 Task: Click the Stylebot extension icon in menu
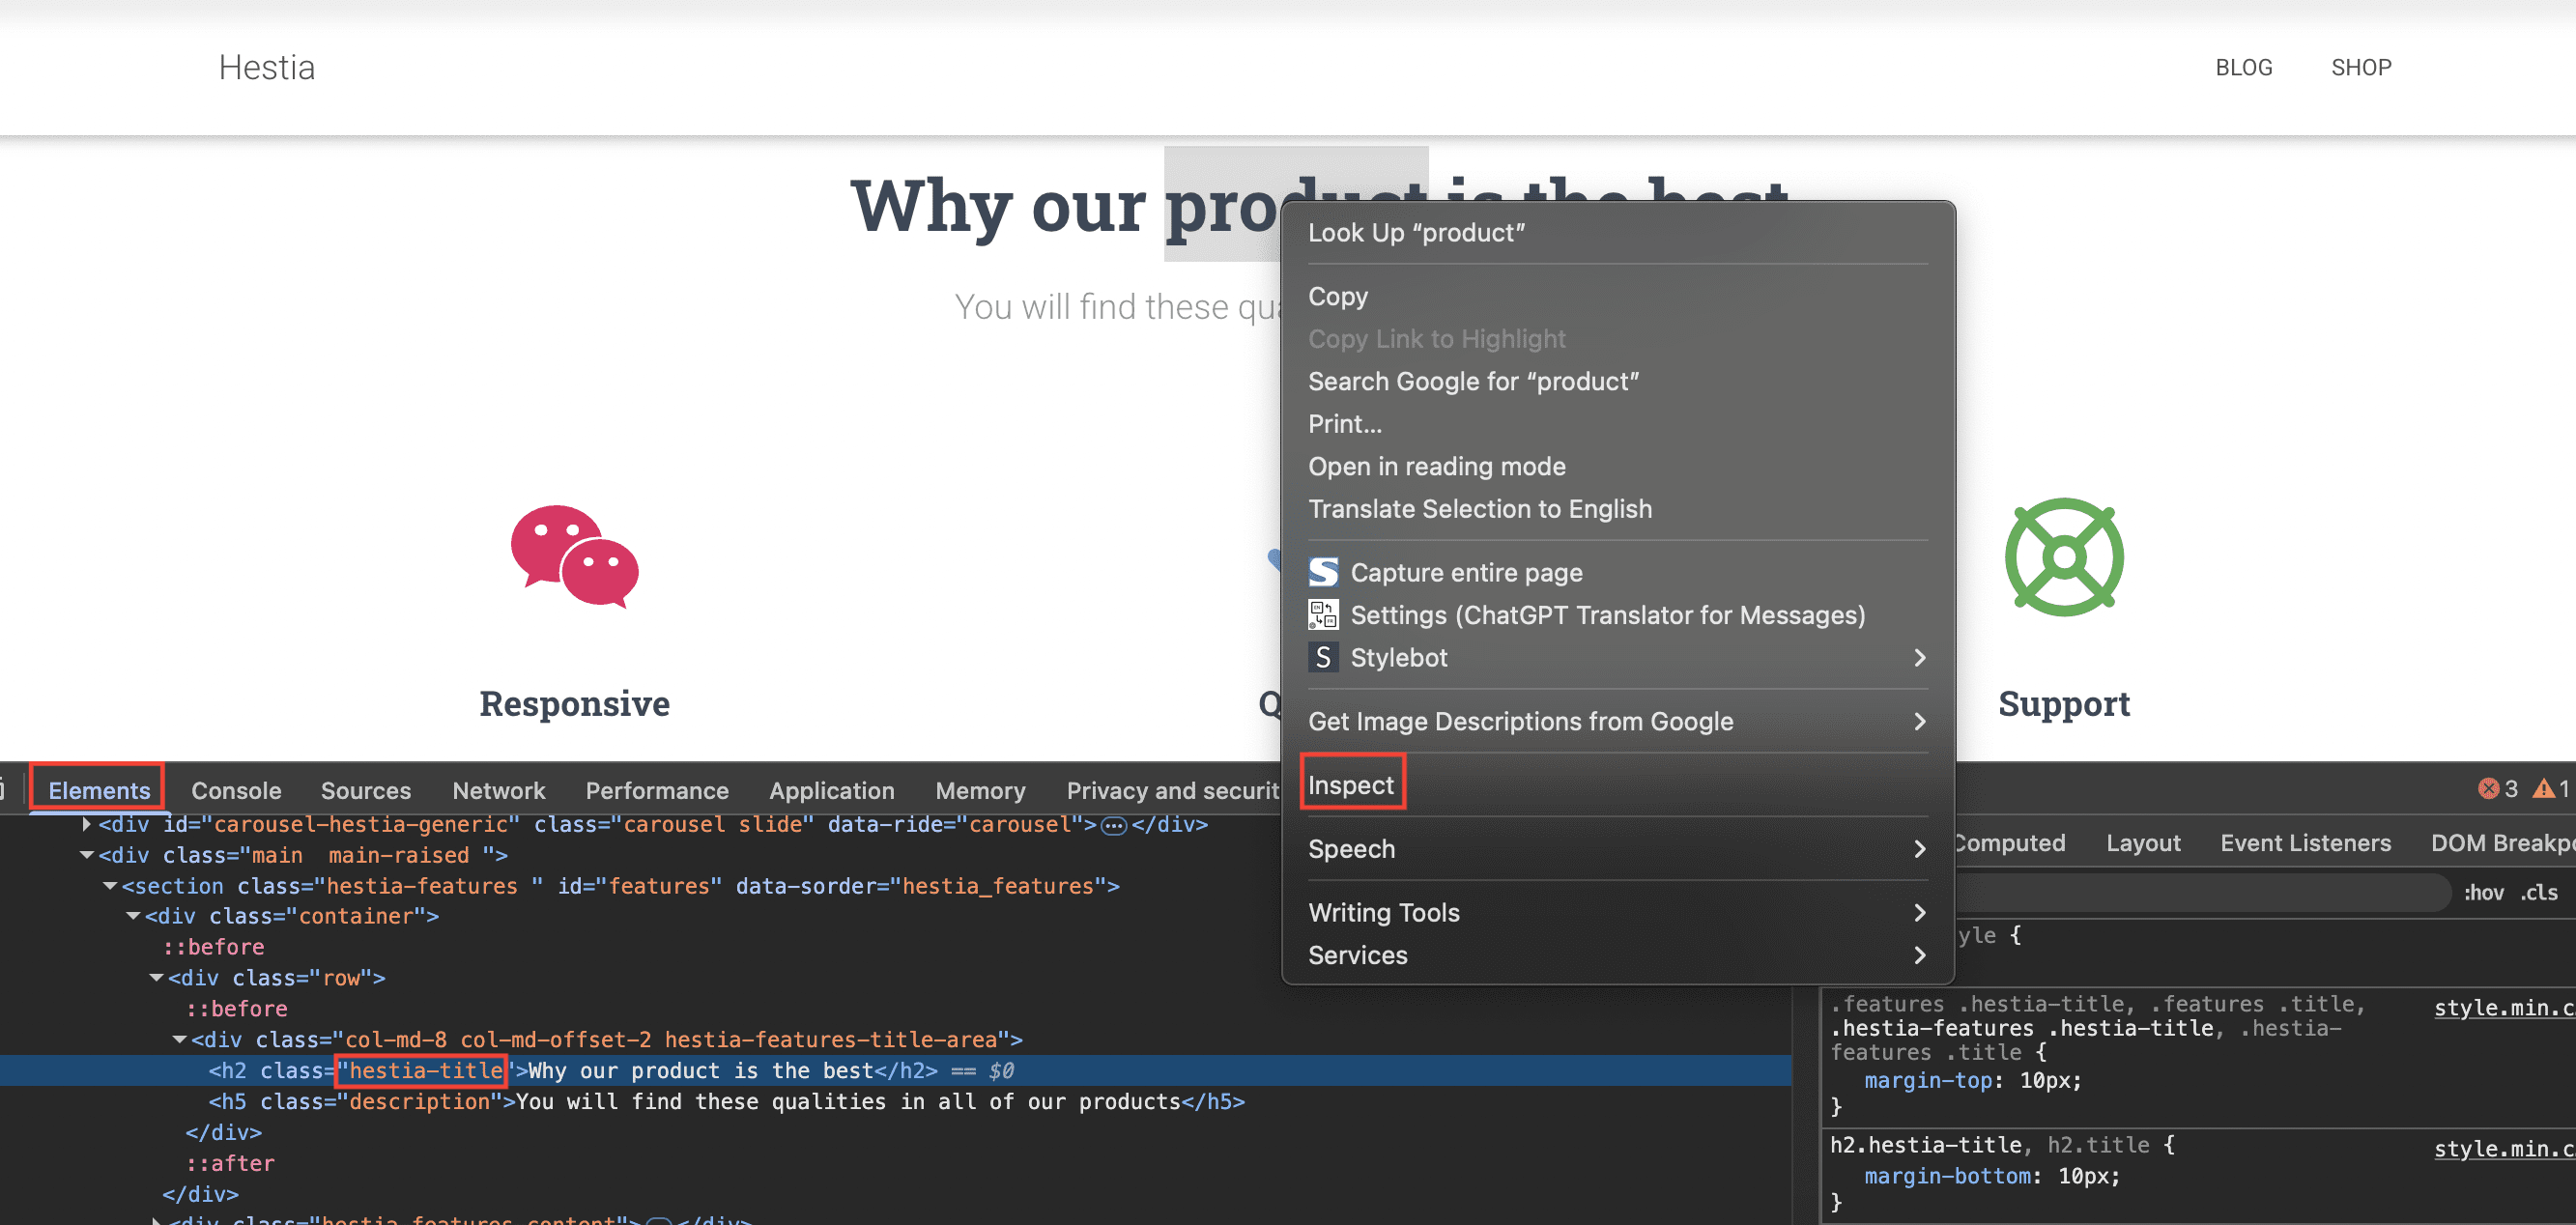[x=1322, y=657]
